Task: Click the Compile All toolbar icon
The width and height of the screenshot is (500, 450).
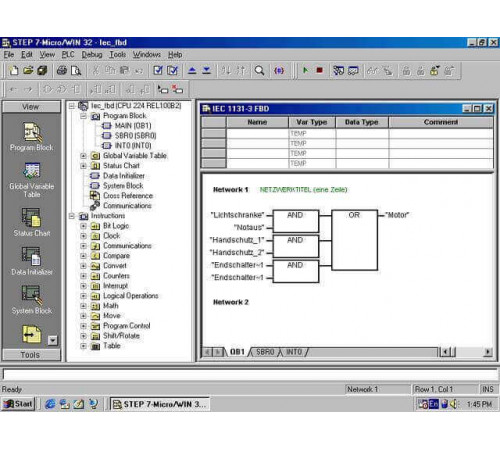Action: tap(173, 70)
